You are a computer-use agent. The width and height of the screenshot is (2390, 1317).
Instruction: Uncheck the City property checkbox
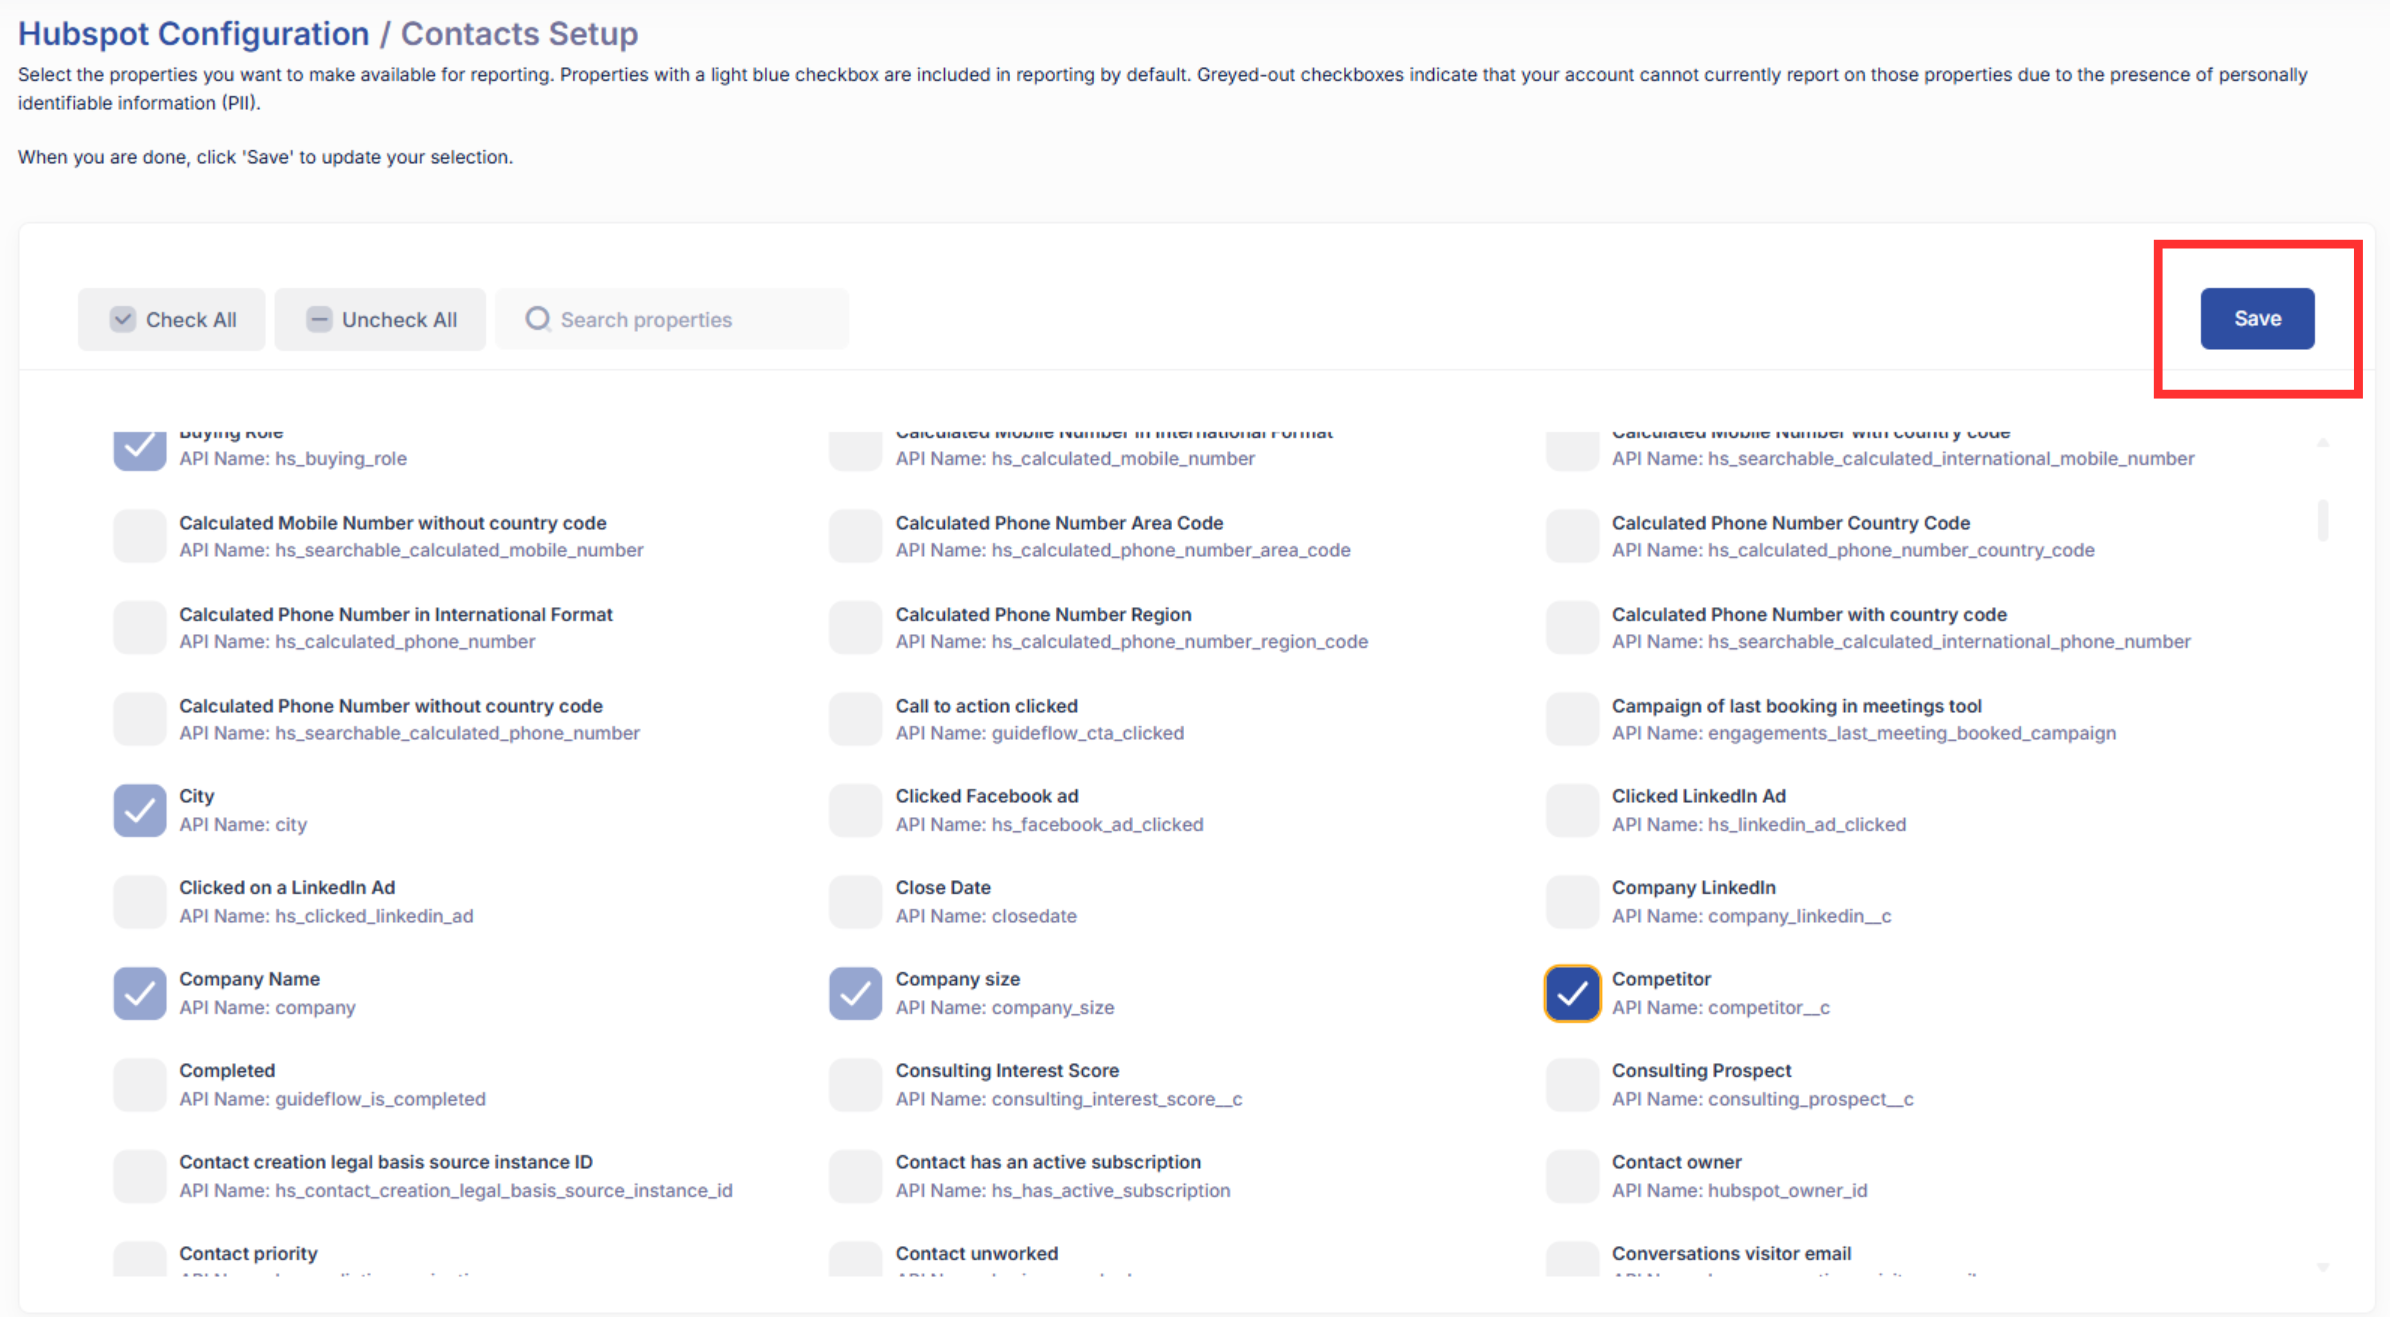[140, 810]
